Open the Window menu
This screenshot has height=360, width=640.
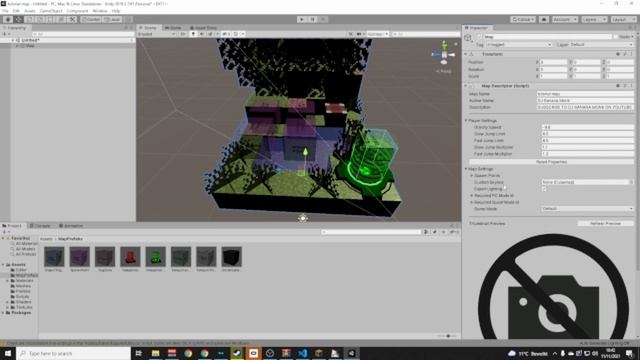pyautogui.click(x=100, y=11)
